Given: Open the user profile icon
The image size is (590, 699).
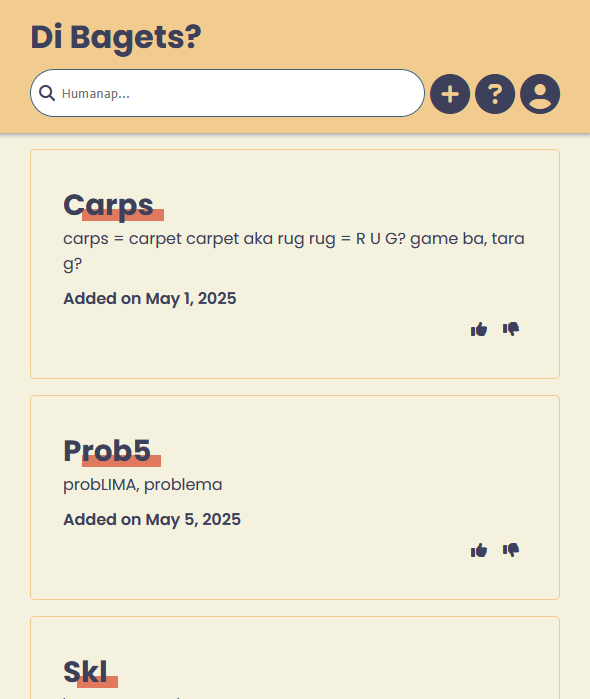Looking at the screenshot, I should coord(540,94).
